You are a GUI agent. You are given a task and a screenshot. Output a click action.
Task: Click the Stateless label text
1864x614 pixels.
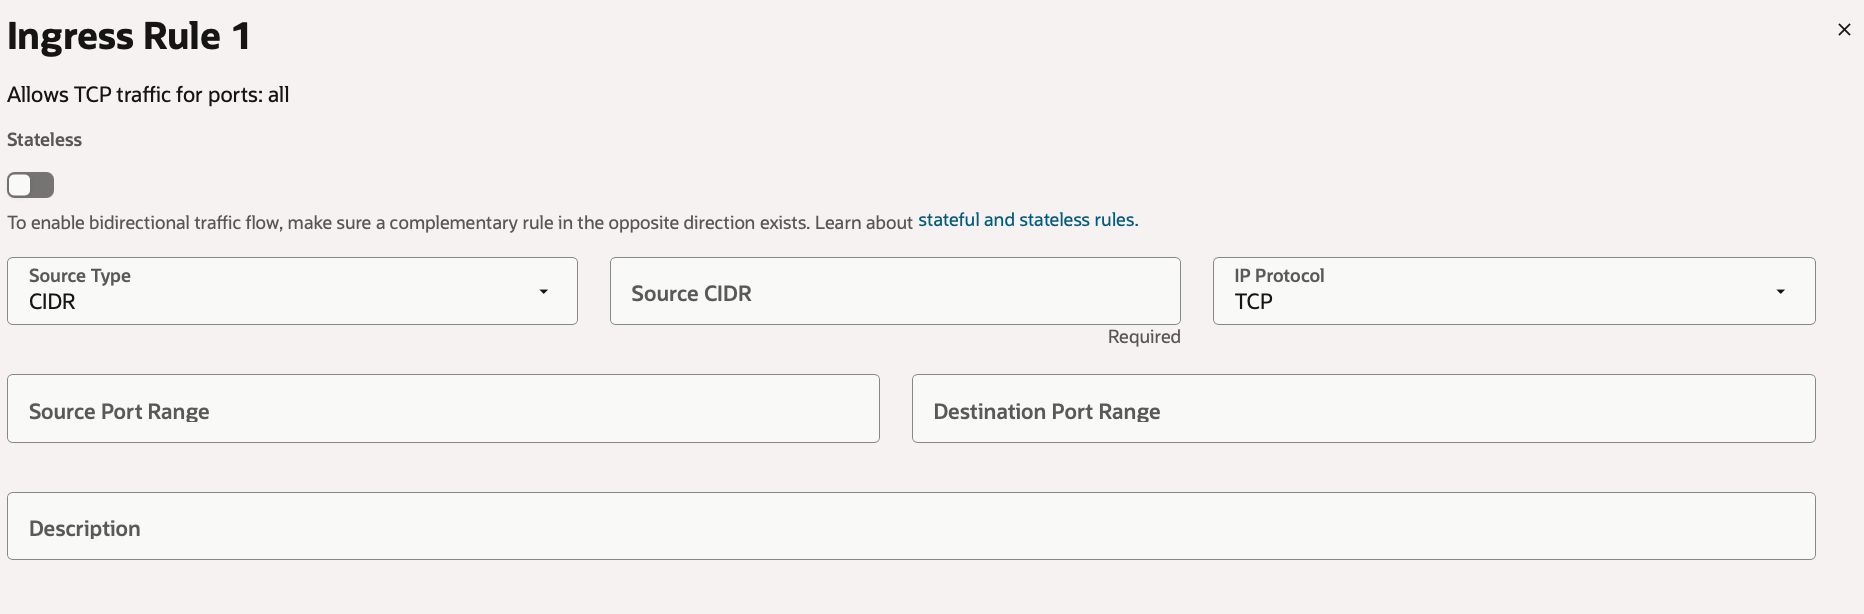coord(44,140)
